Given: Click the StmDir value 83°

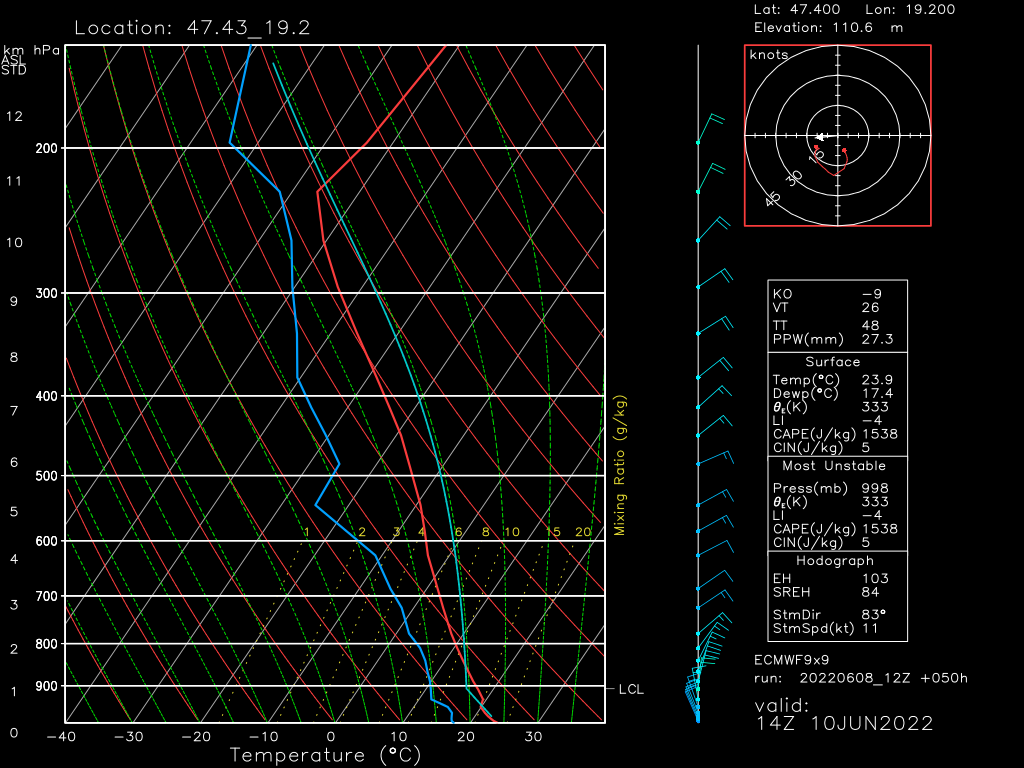Looking at the screenshot, I should (x=874, y=614).
